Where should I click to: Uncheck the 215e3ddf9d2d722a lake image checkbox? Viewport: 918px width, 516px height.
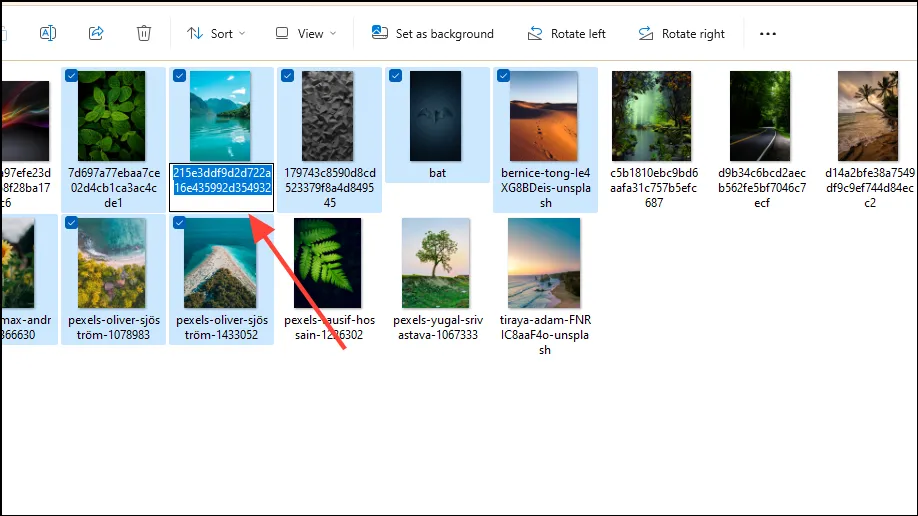point(179,76)
